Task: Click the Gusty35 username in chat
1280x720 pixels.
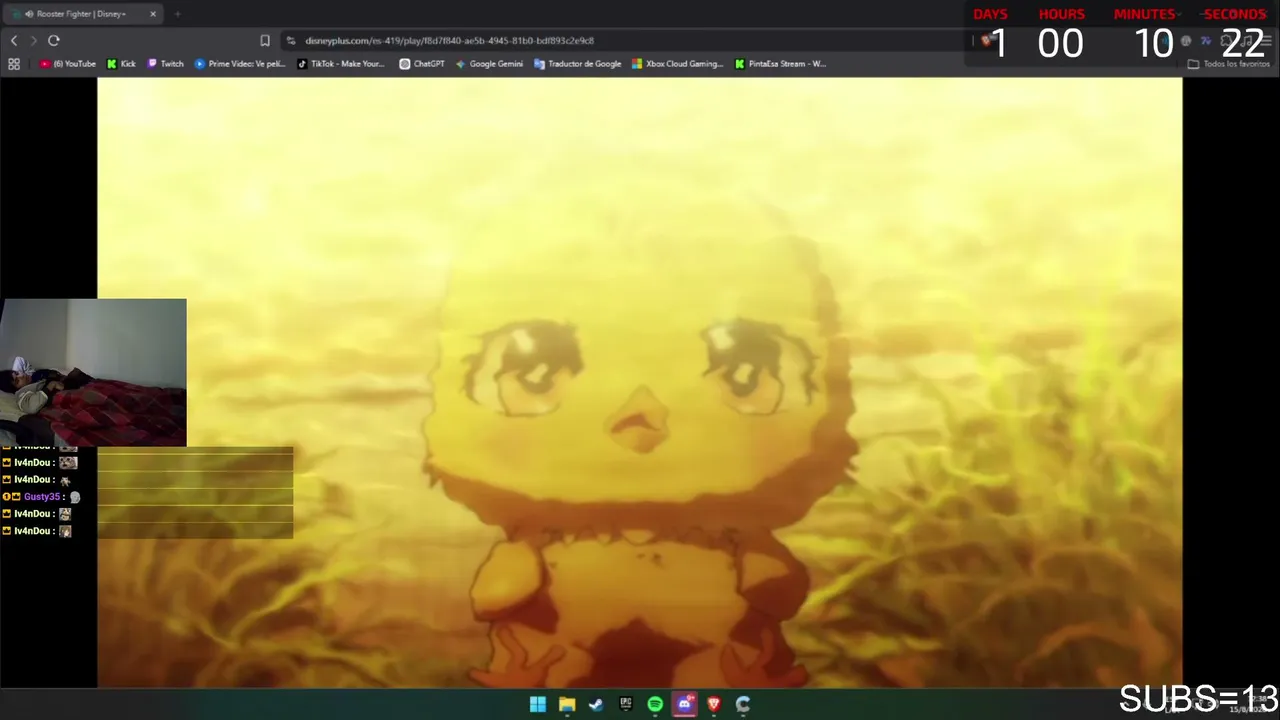Action: tap(43, 497)
